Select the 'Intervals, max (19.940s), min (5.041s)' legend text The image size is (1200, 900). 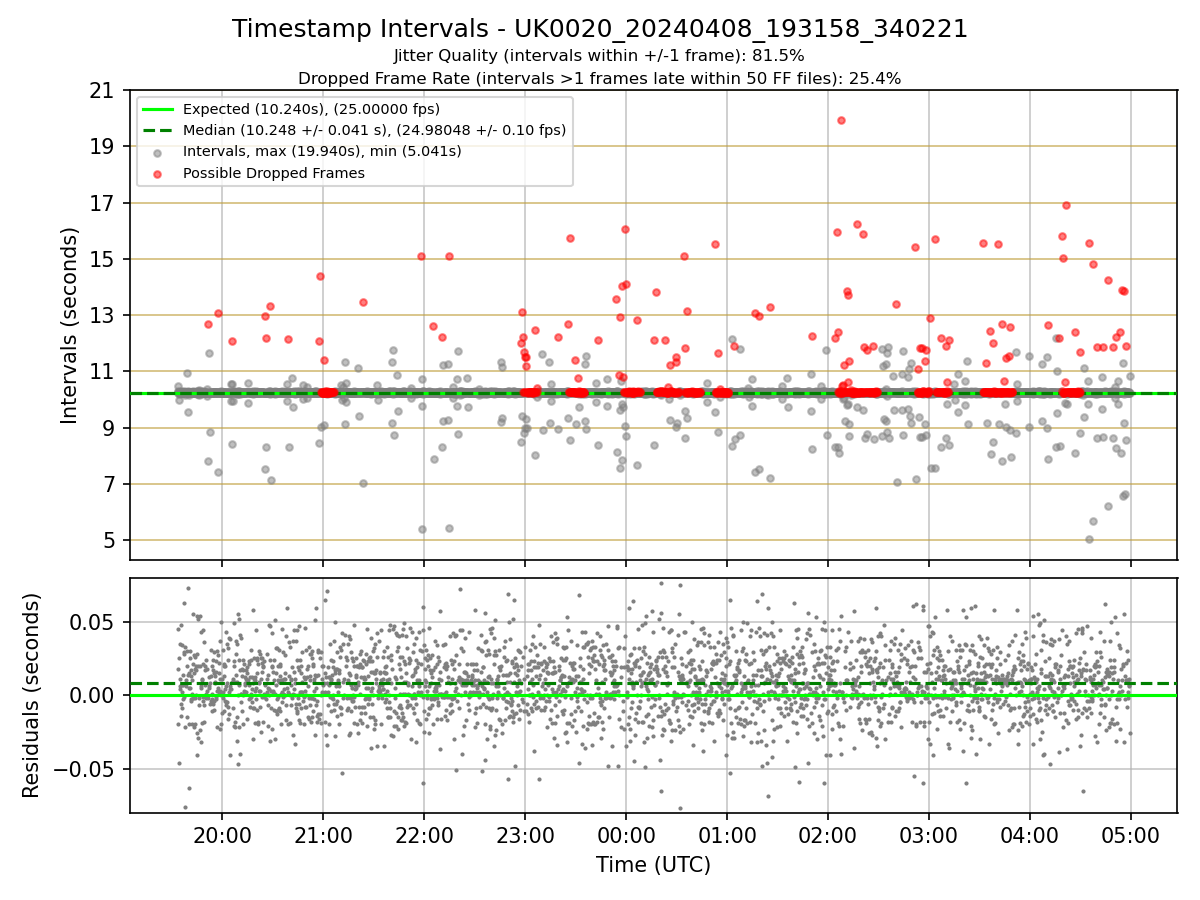tap(322, 152)
